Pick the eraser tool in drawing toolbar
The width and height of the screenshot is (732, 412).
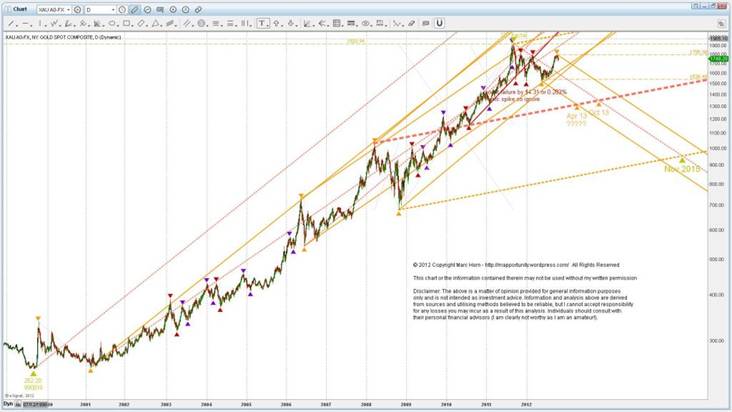pyautogui.click(x=411, y=23)
